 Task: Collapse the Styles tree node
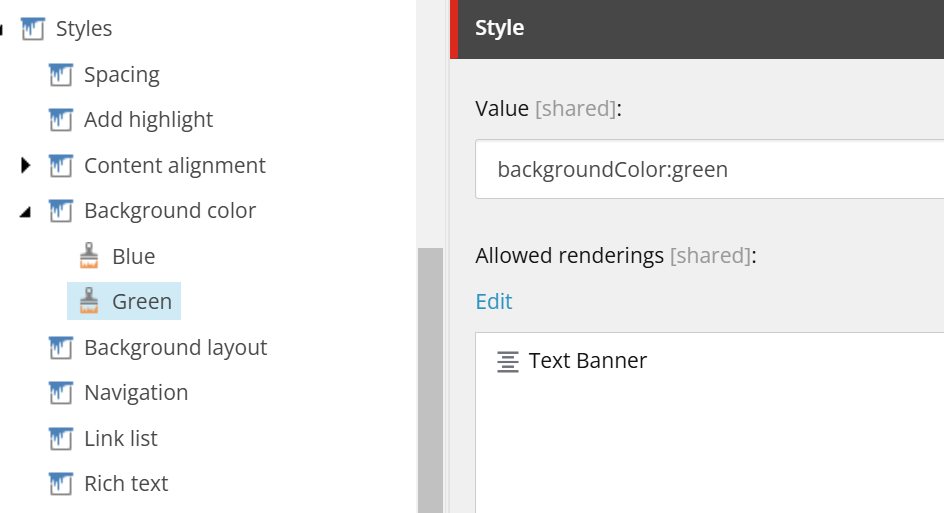(3, 30)
